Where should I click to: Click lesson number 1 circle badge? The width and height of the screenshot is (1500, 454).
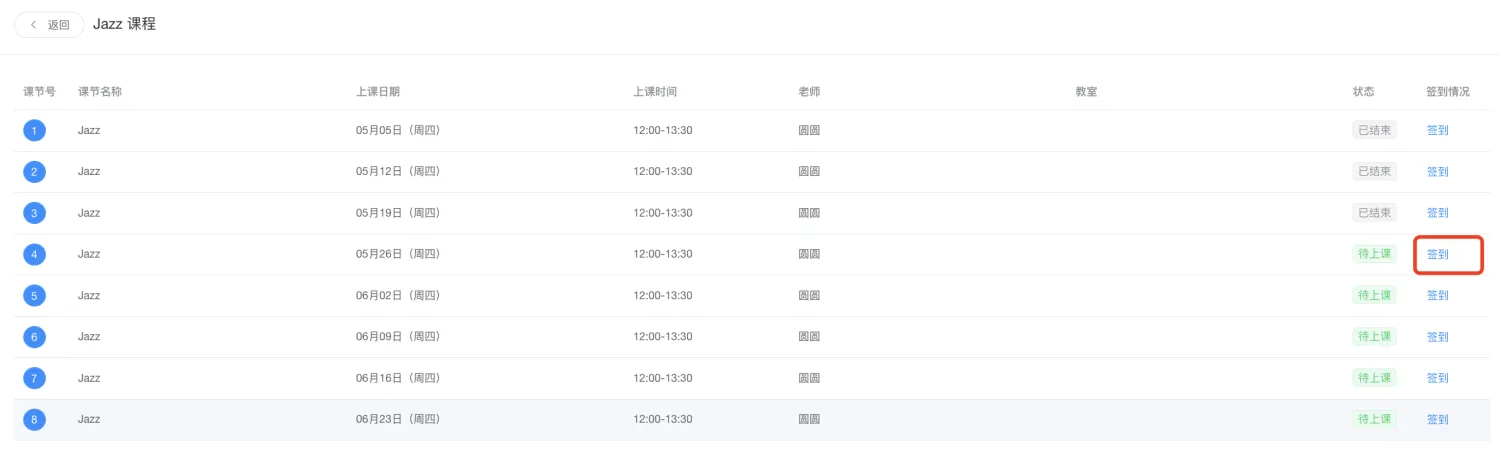[35, 130]
